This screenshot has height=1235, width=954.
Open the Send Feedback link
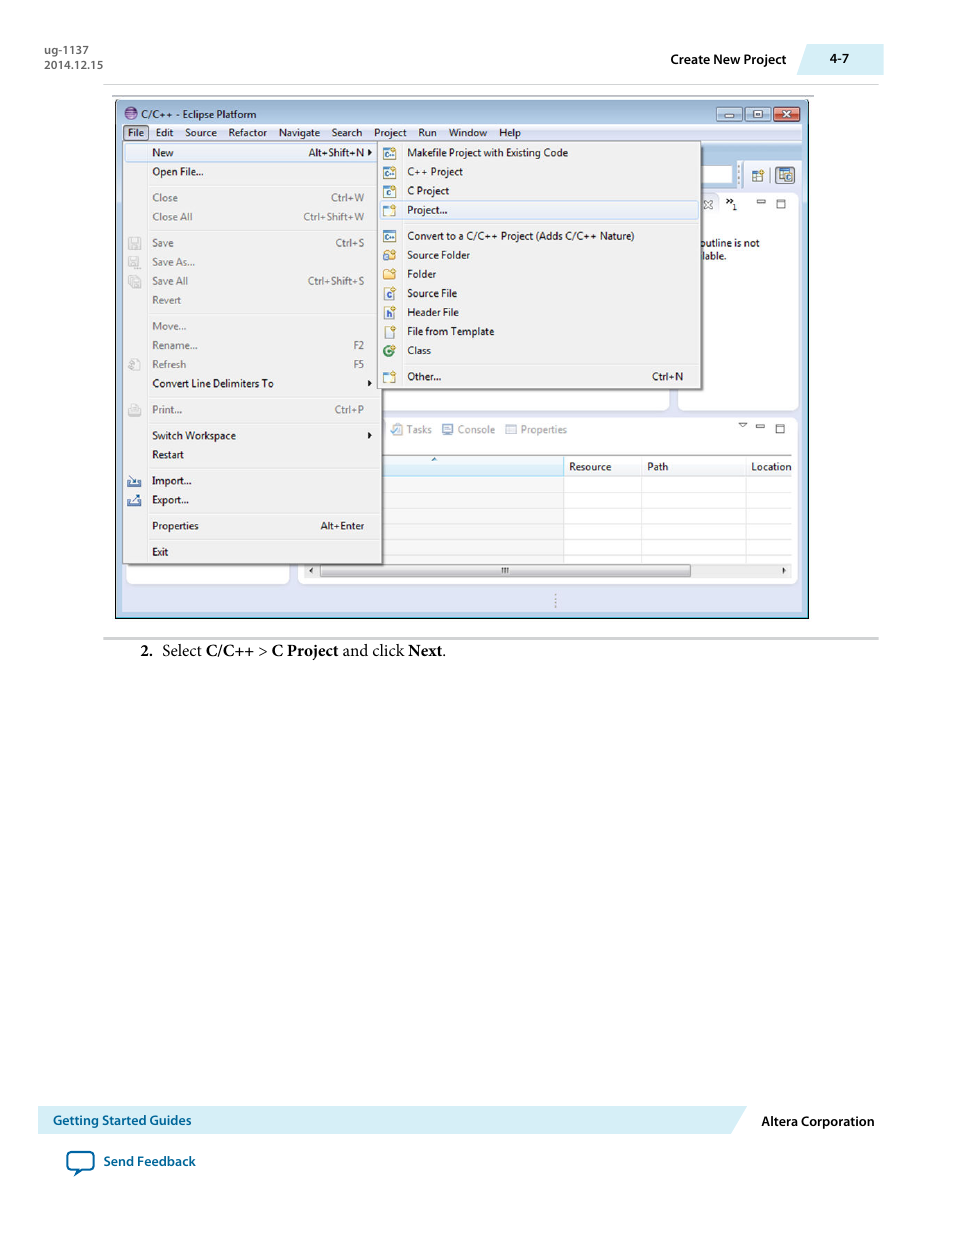click(149, 1162)
